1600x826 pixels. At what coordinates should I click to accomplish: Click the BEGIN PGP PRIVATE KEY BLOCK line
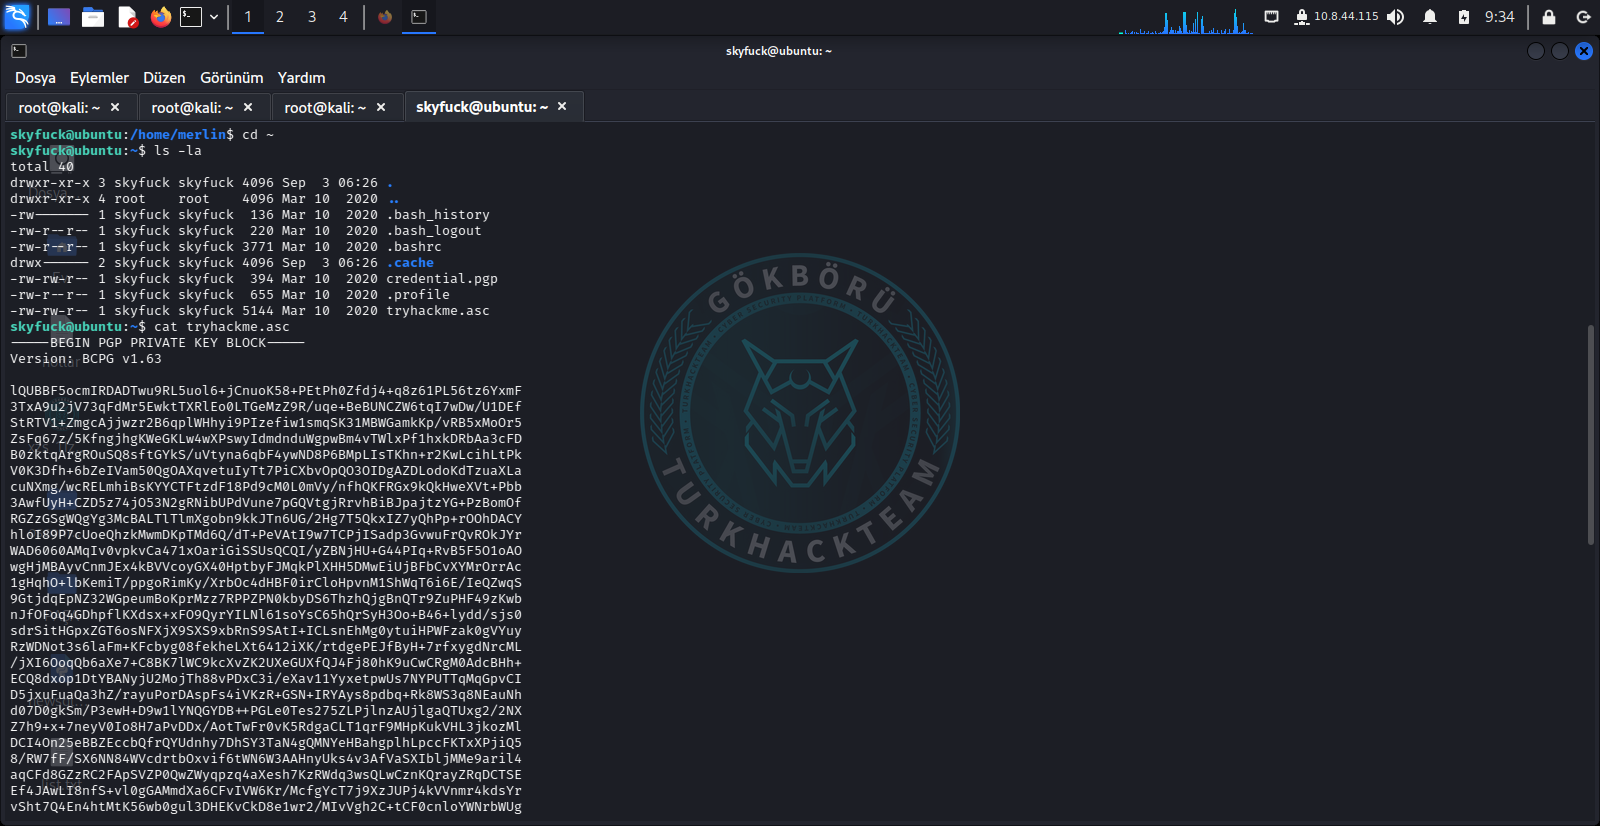[158, 343]
